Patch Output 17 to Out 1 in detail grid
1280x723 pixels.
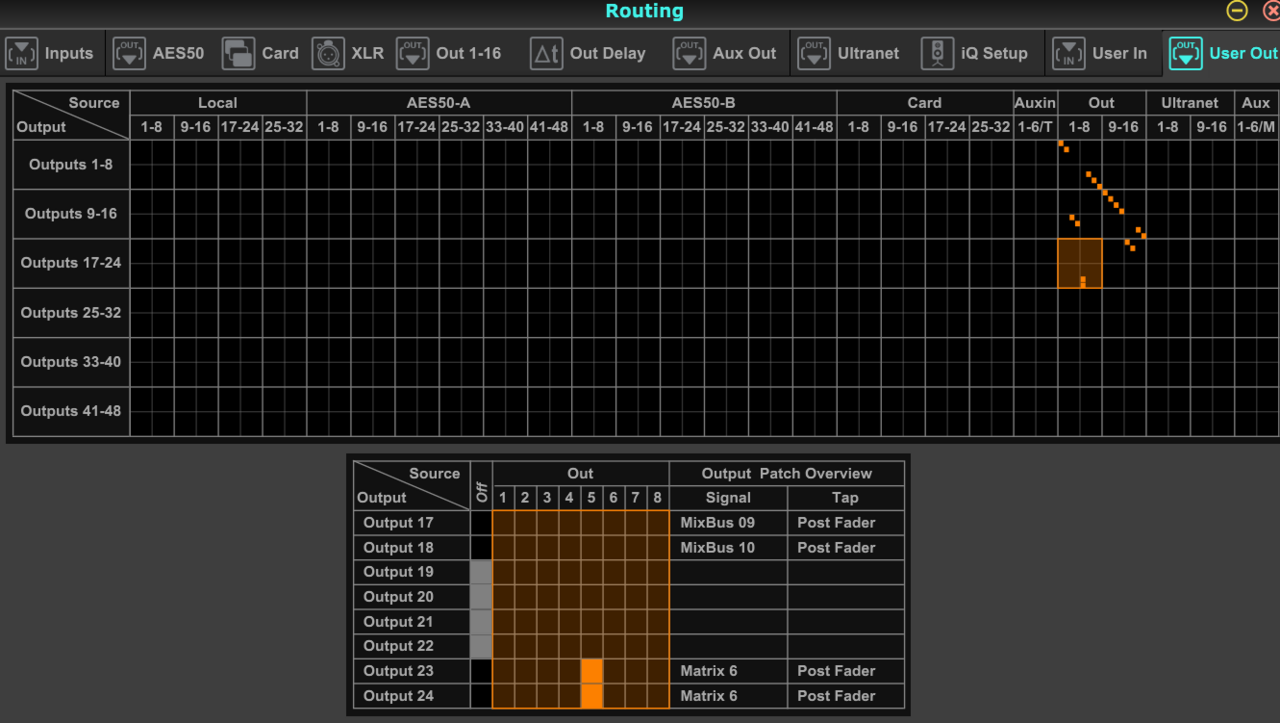pyautogui.click(x=503, y=523)
